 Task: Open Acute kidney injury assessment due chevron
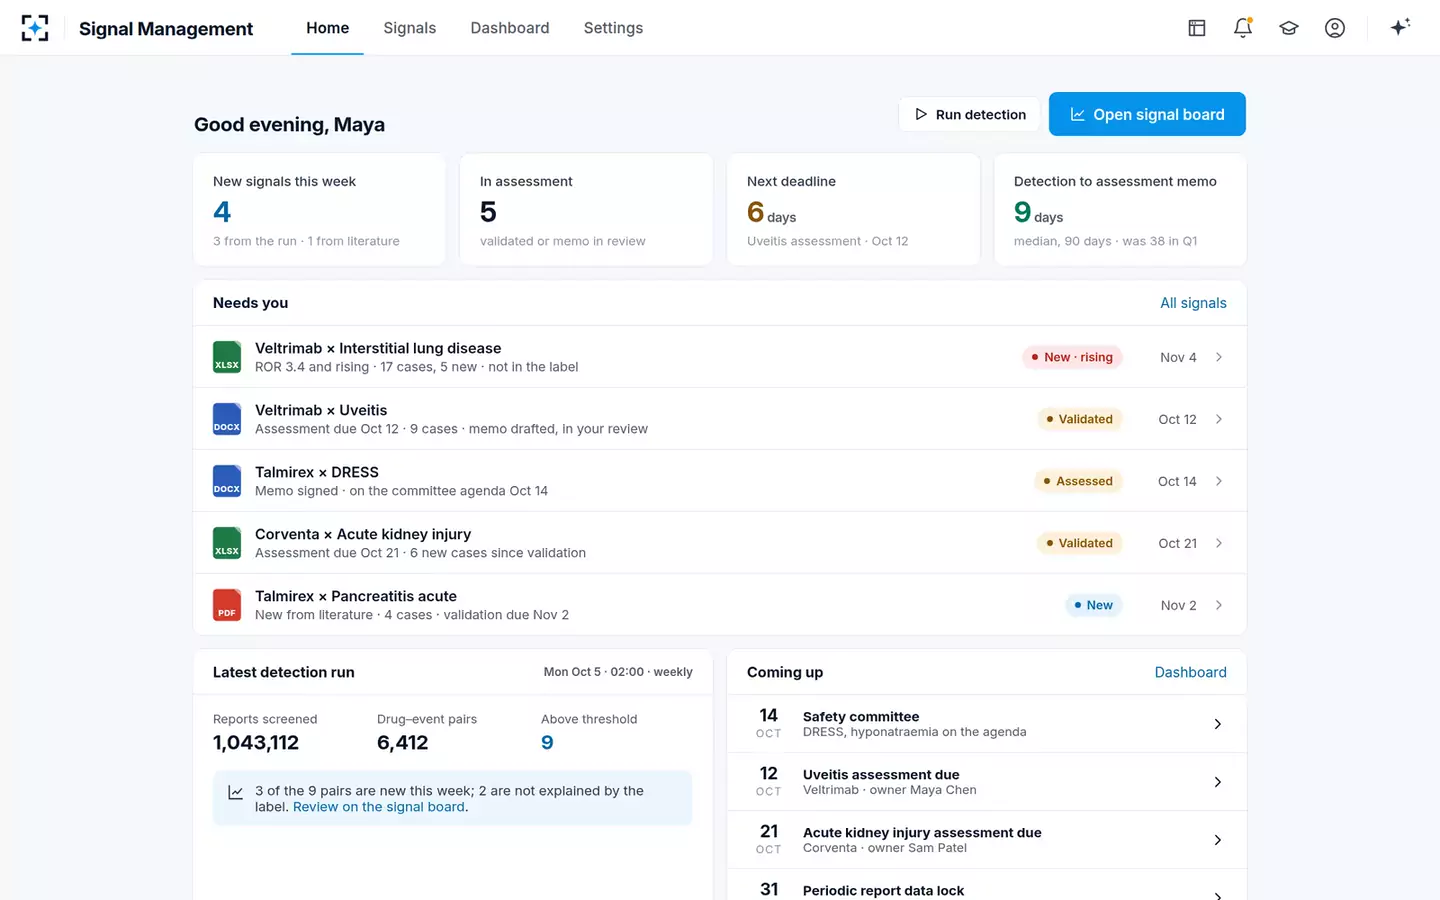(1217, 840)
